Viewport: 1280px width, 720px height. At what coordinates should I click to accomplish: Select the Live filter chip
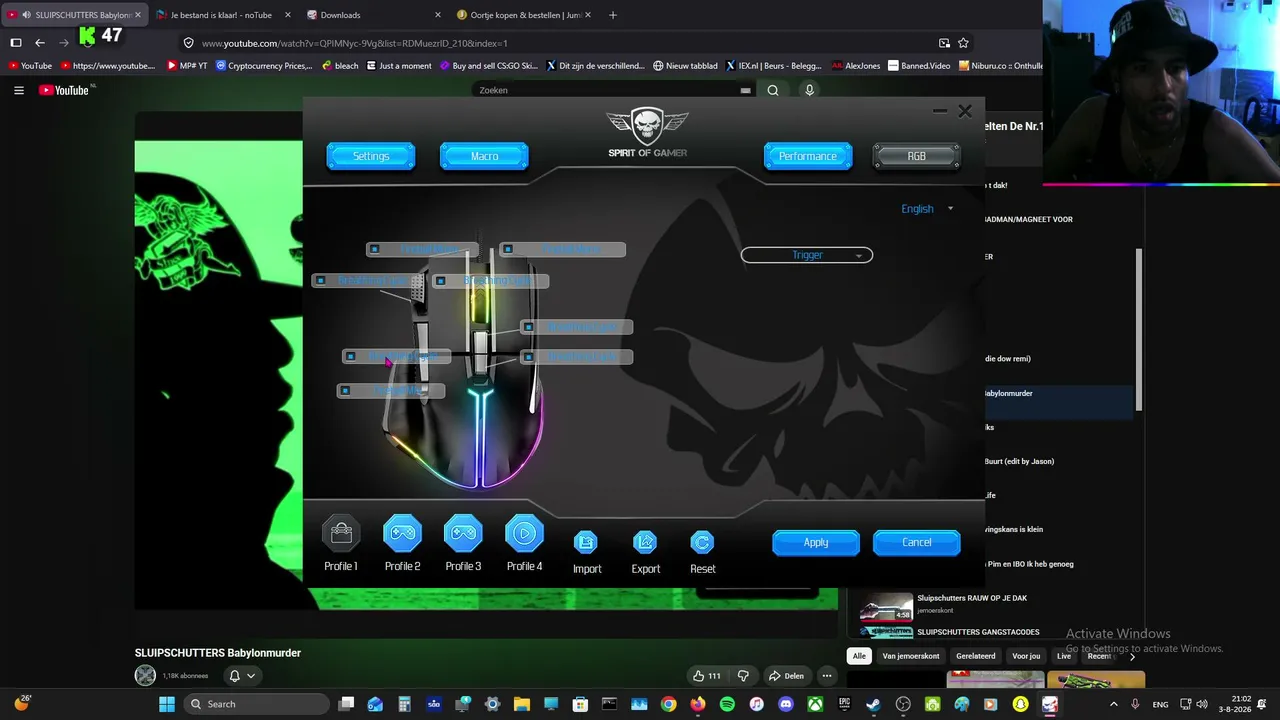[1064, 656]
